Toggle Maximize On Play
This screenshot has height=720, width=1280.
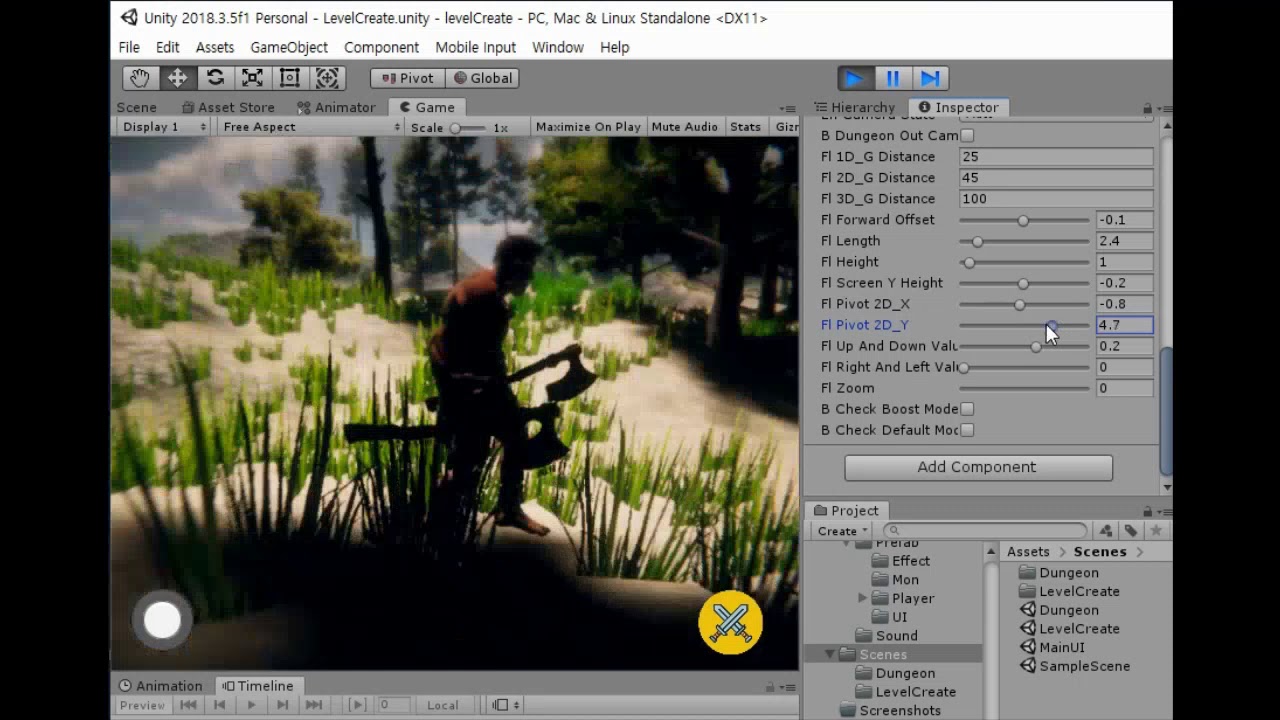tap(588, 127)
